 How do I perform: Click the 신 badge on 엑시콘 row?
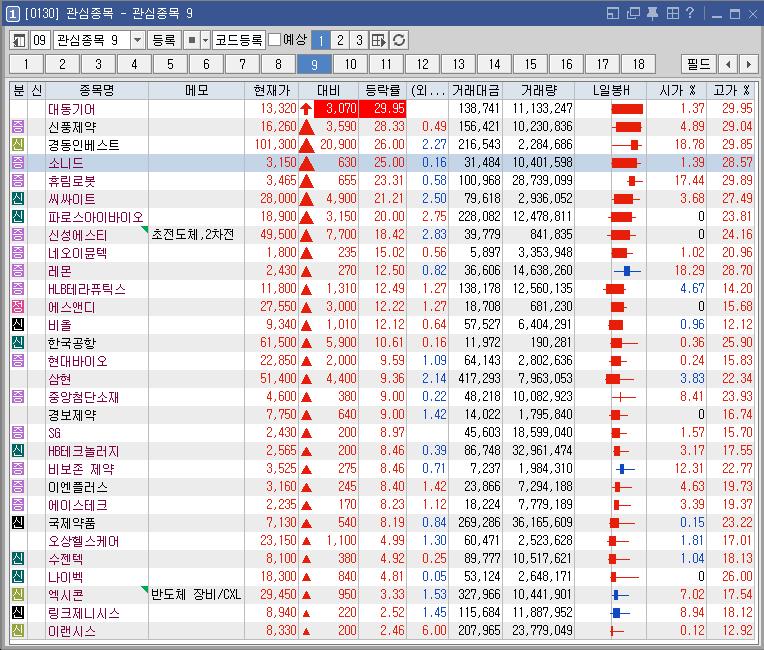point(18,595)
